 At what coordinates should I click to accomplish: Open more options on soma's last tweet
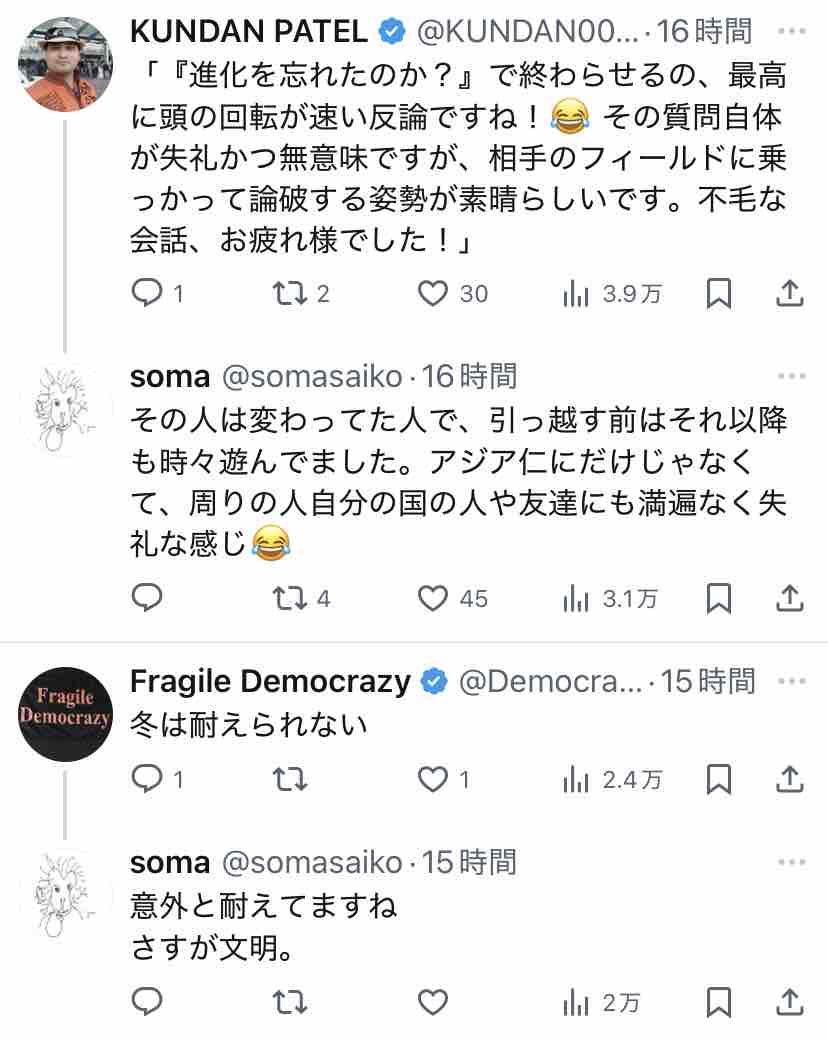pyautogui.click(x=791, y=862)
